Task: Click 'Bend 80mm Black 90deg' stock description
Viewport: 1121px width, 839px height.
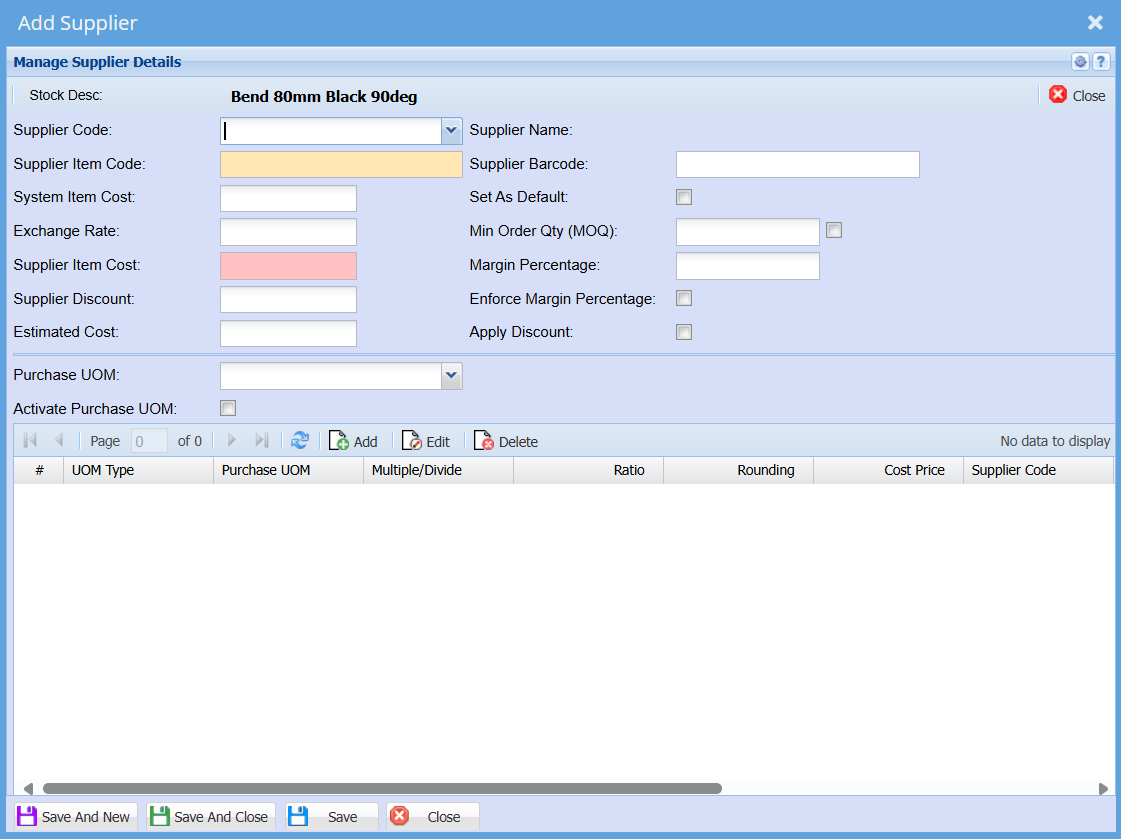Action: click(324, 96)
